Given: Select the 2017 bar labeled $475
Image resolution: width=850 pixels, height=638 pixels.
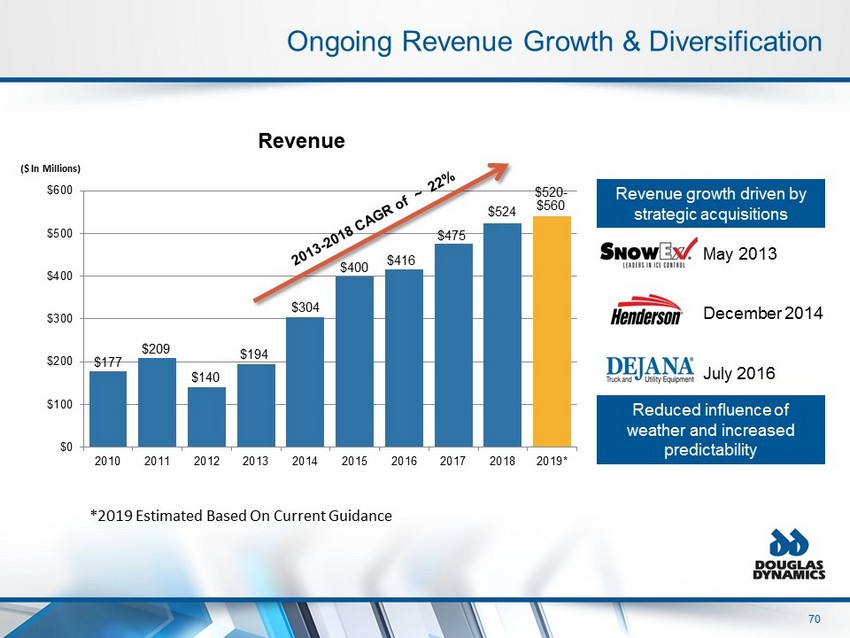Looking at the screenshot, I should tap(452, 345).
